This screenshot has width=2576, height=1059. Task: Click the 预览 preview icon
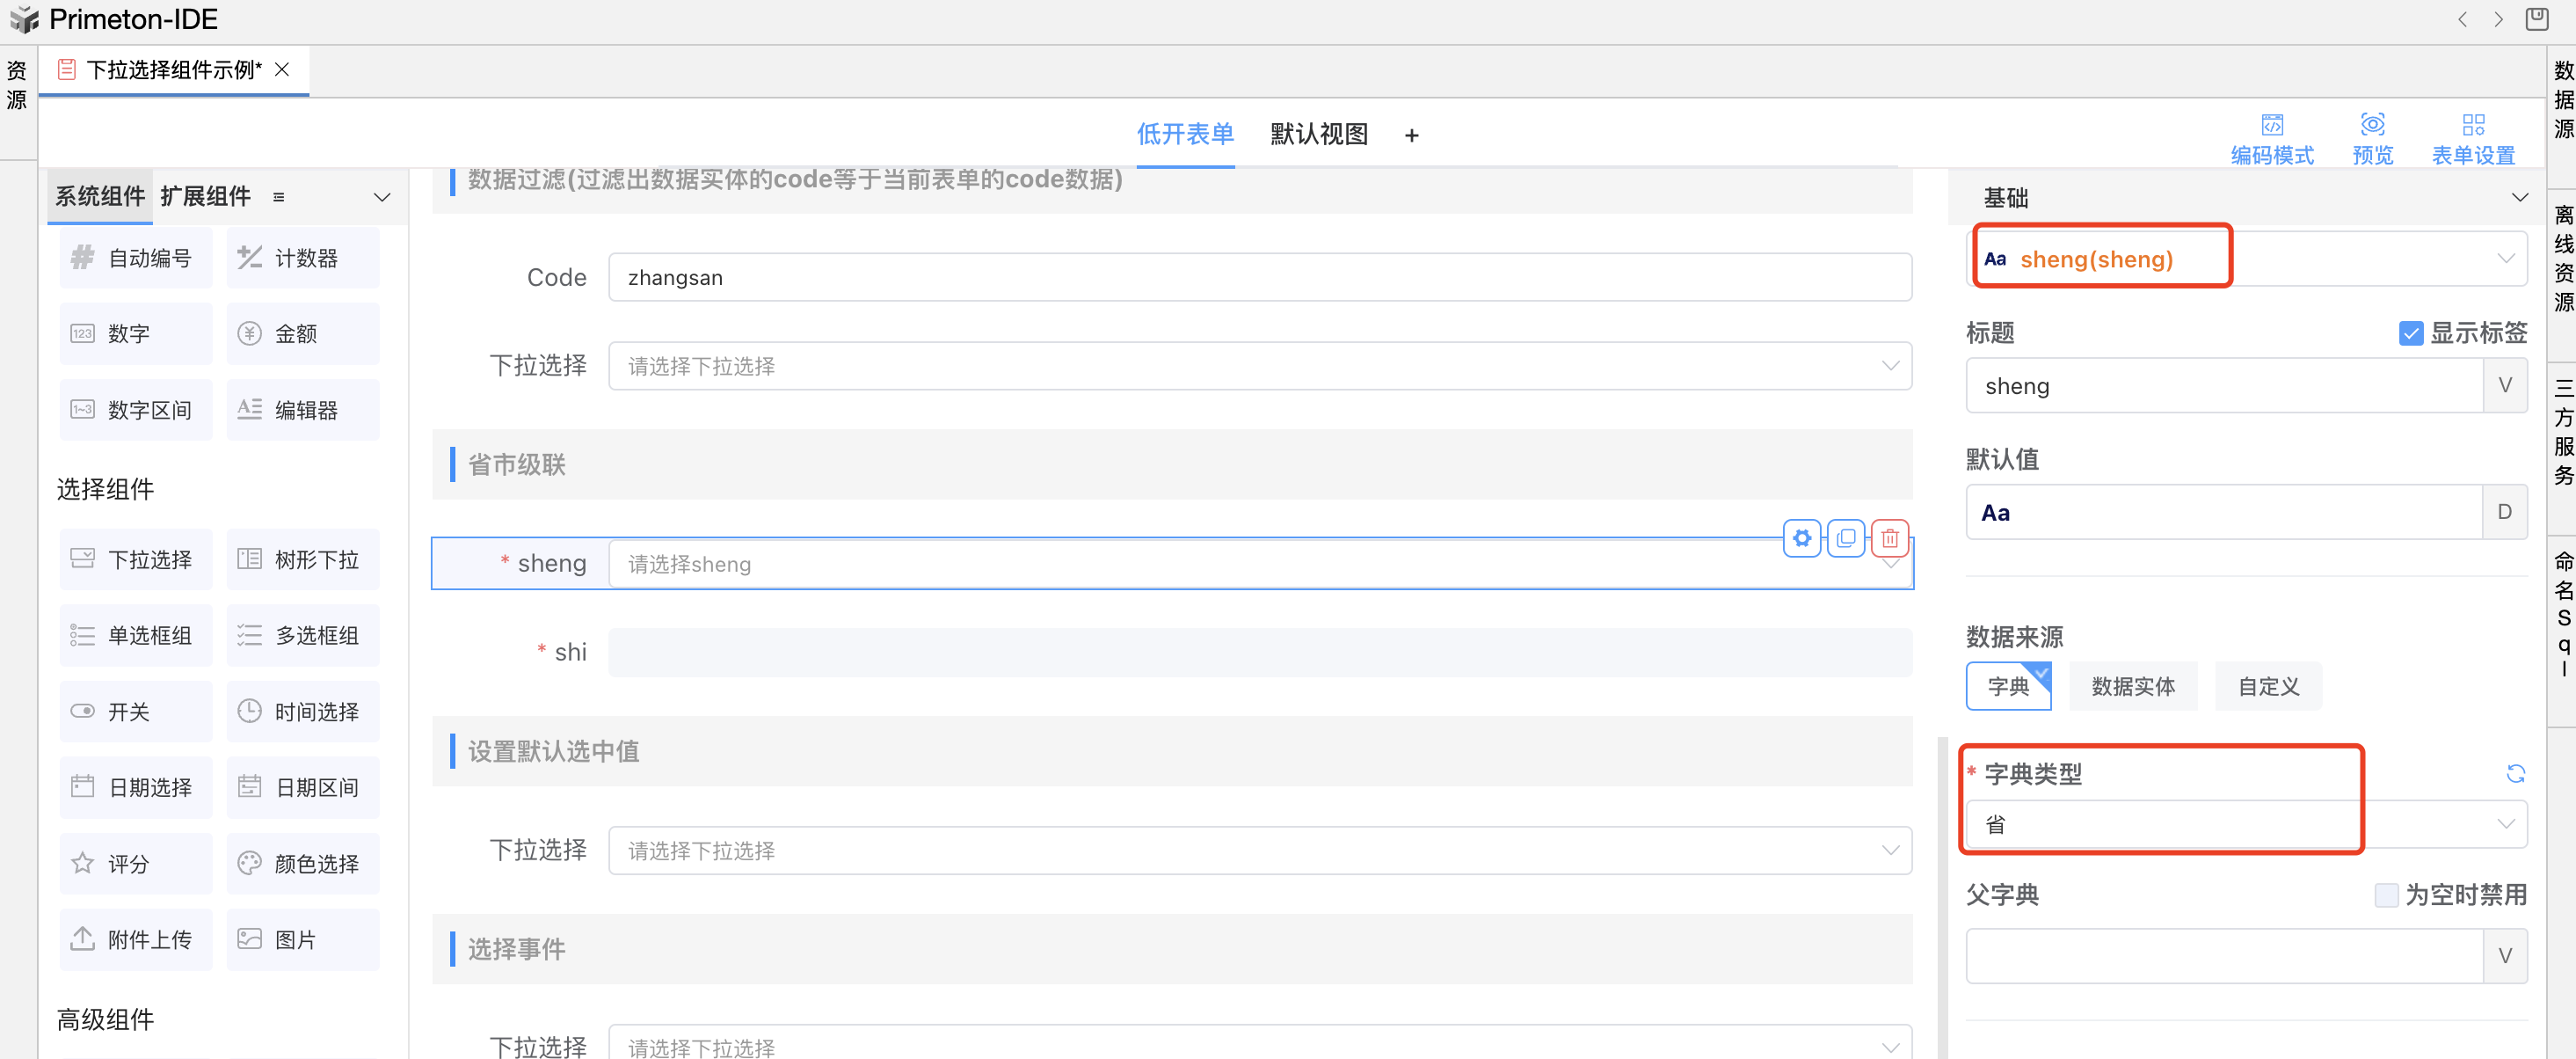pos(2371,138)
